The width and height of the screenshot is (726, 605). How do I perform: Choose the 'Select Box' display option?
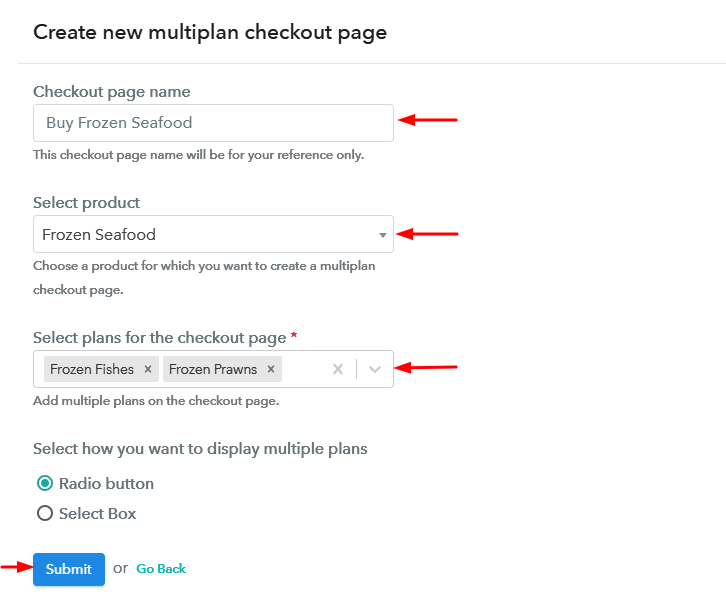(45, 514)
